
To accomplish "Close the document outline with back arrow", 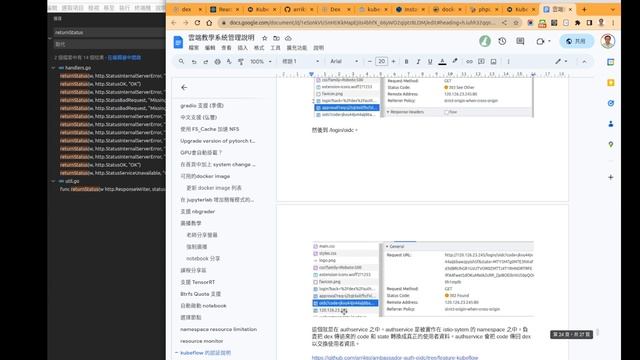I will (184, 87).
